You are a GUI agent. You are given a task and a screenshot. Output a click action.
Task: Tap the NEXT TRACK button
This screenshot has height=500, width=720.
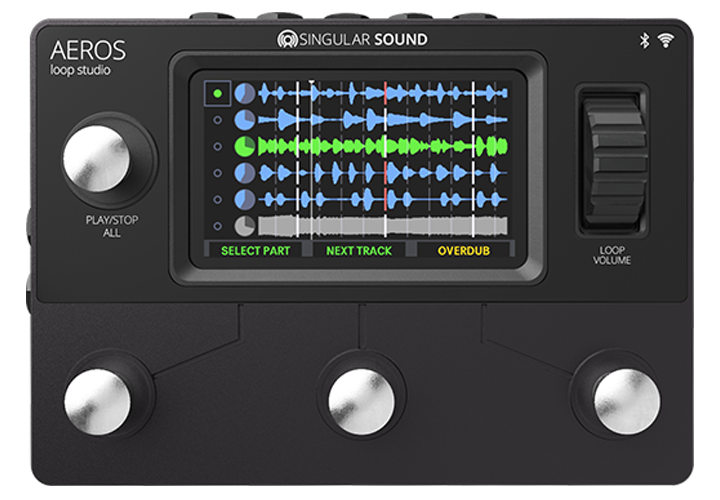359,250
